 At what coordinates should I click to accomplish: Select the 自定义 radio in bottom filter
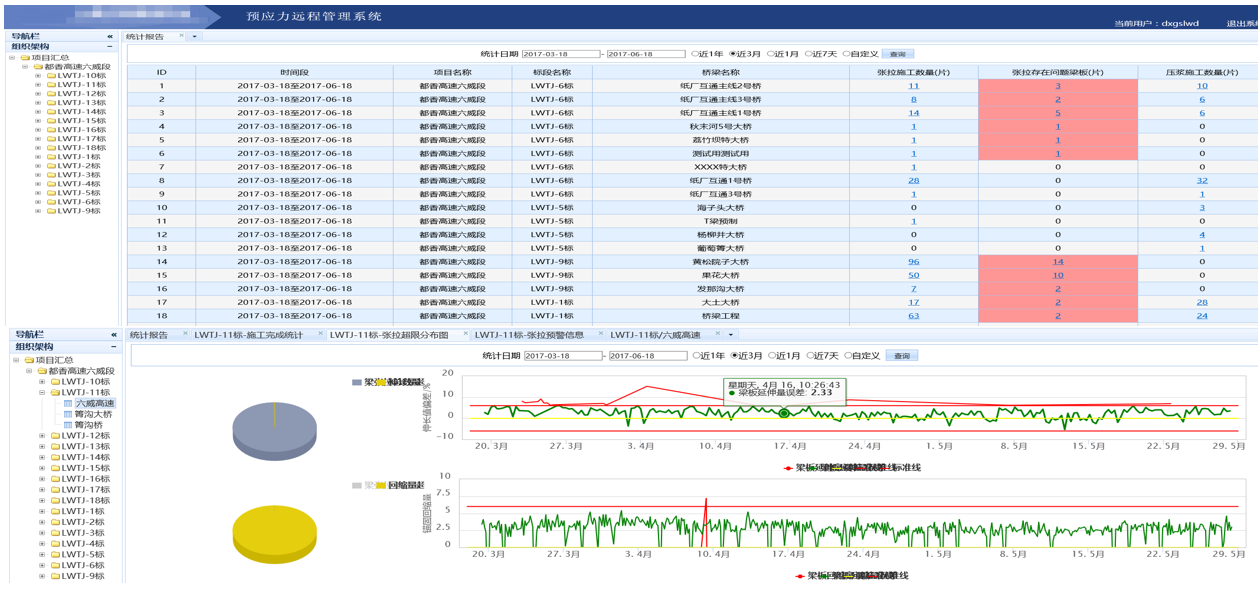coord(848,356)
